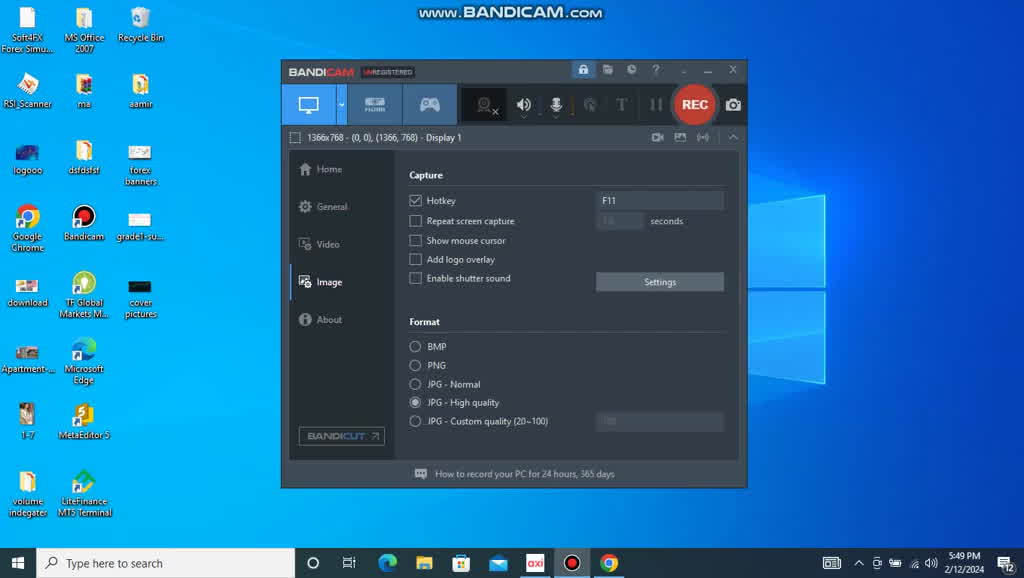Click the F11 hotkey input field
Viewport: 1024px width, 578px height.
pyautogui.click(x=659, y=201)
